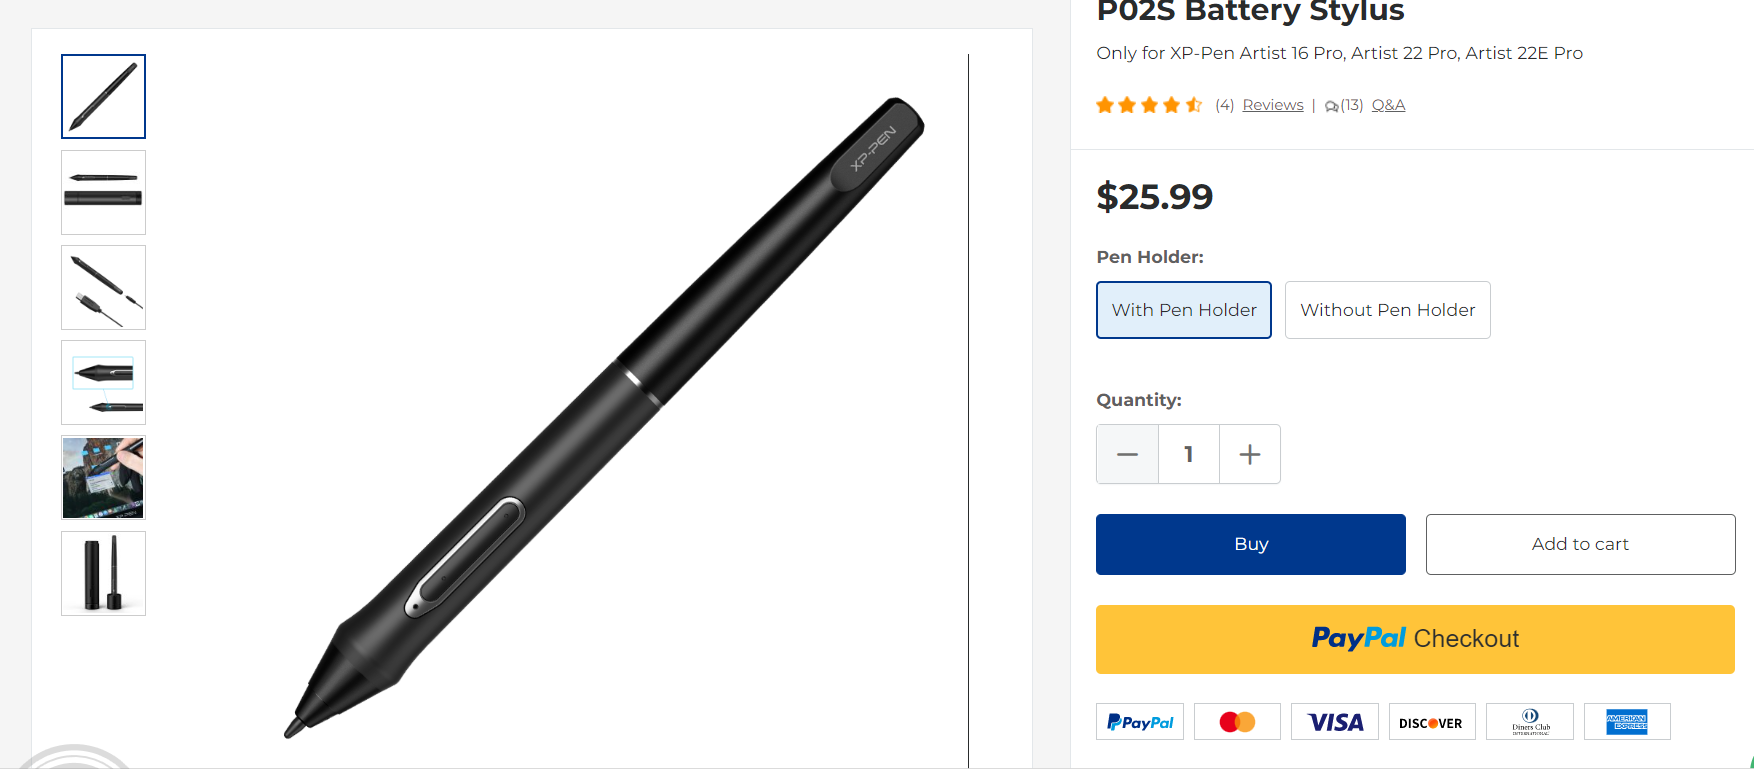Click the Mastercard payment icon
The width and height of the screenshot is (1754, 769).
click(1237, 722)
